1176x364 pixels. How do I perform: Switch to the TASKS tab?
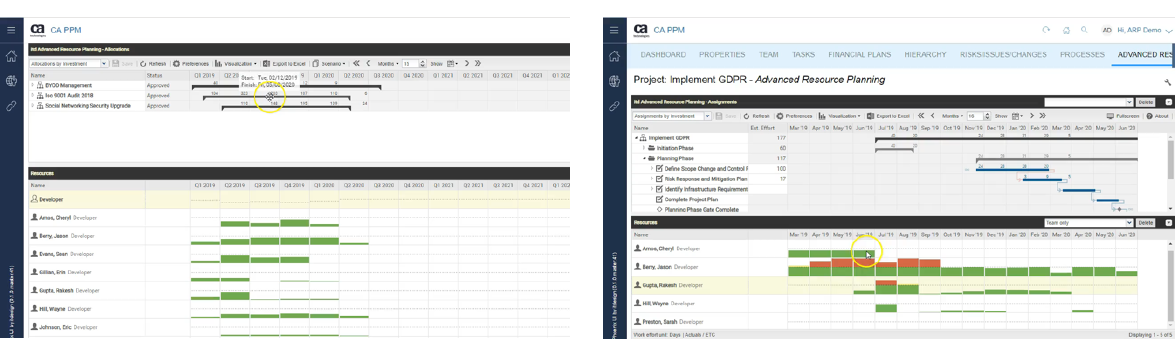[804, 55]
